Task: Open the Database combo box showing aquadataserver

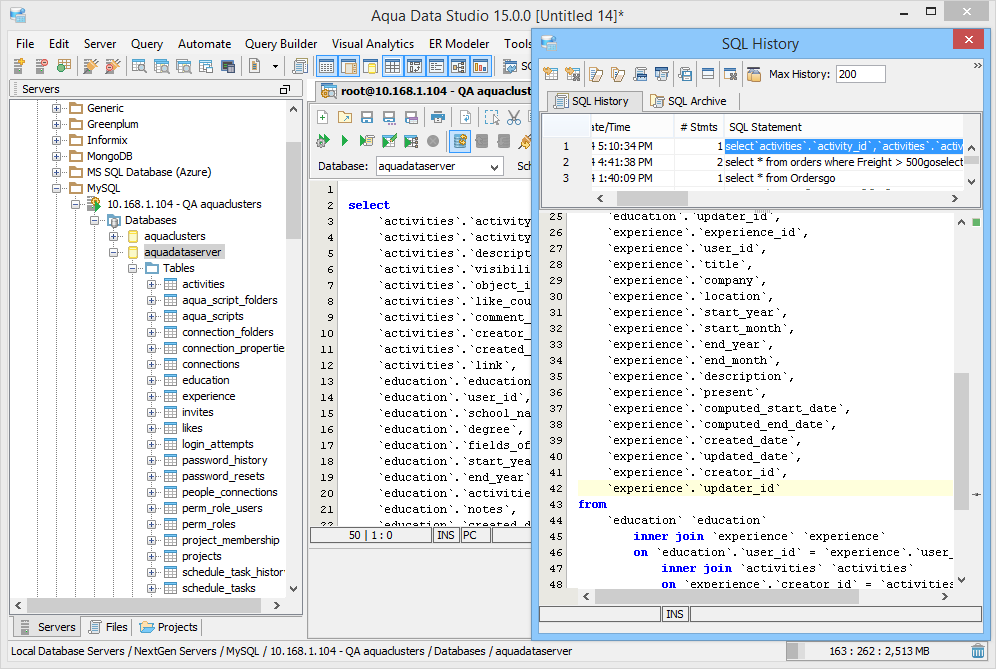Action: point(439,166)
